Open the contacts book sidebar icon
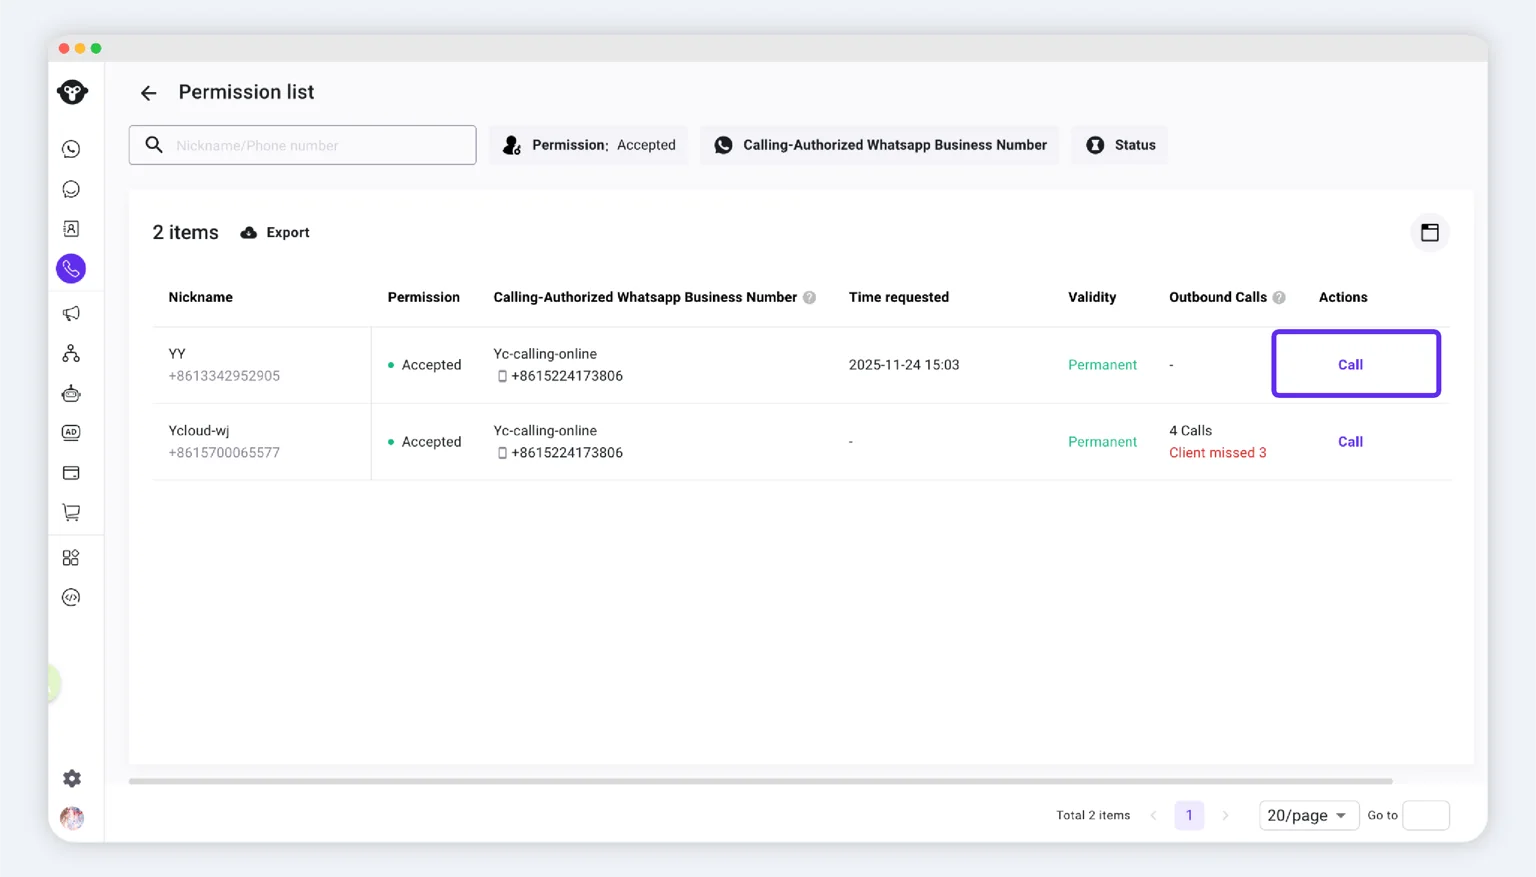This screenshot has width=1536, height=877. [71, 229]
